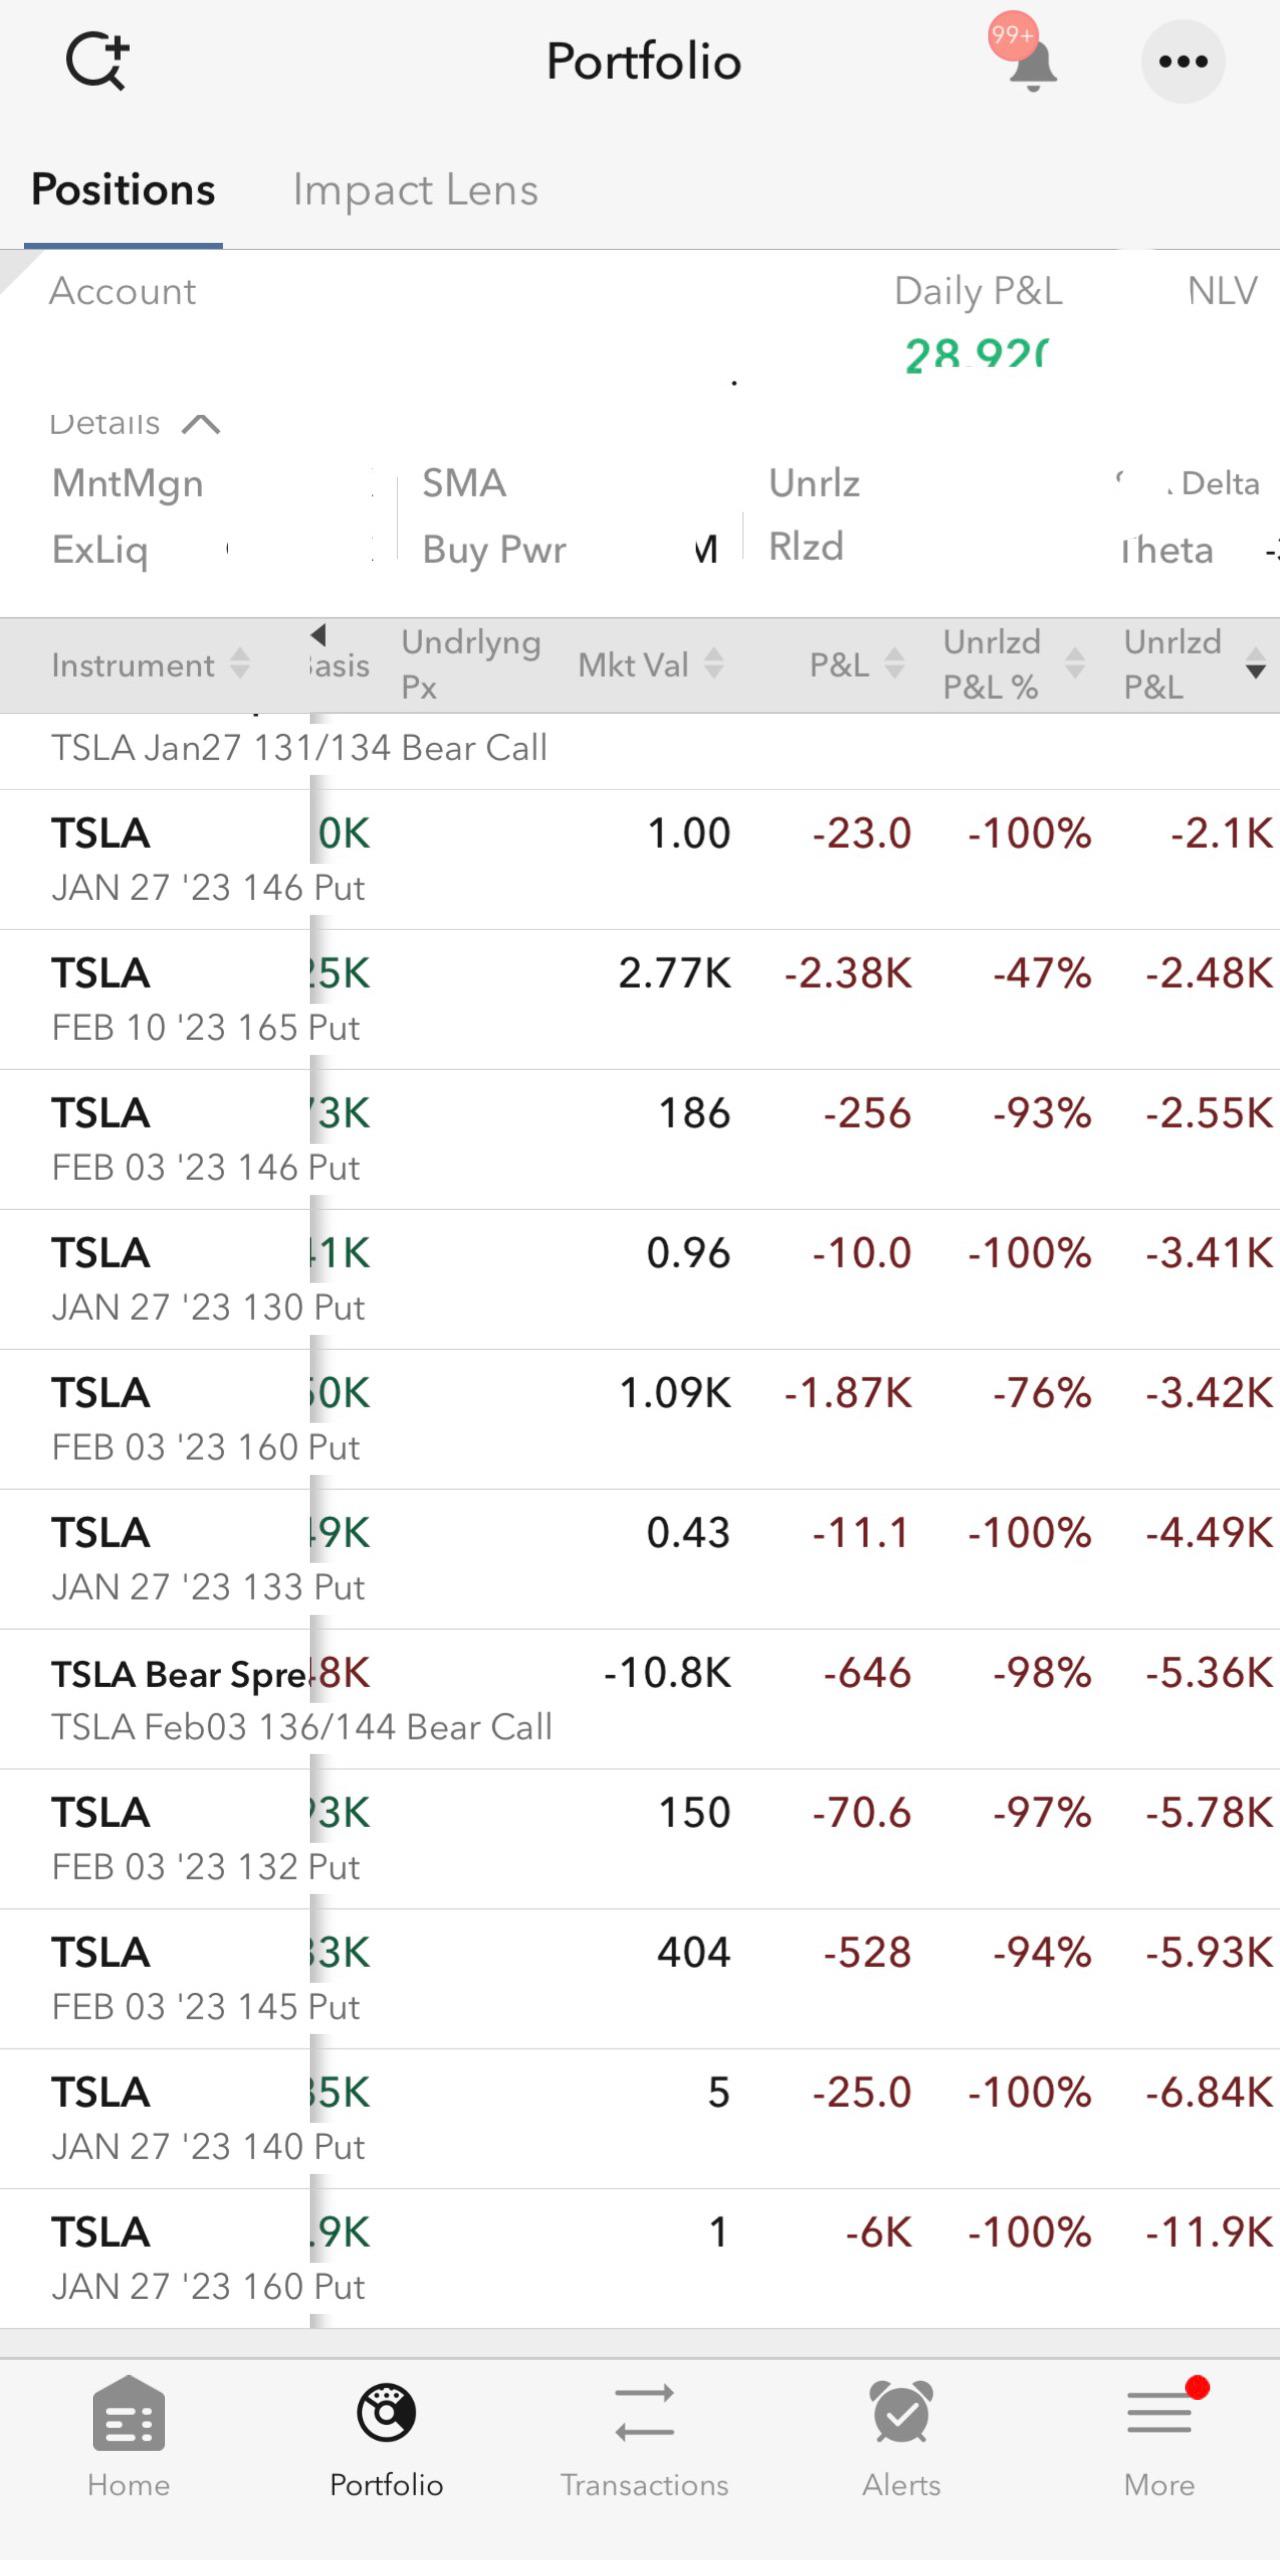This screenshot has height=2560, width=1280.
Task: Toggle Unrlzd P&L descending sort arrow
Action: click(x=1255, y=665)
